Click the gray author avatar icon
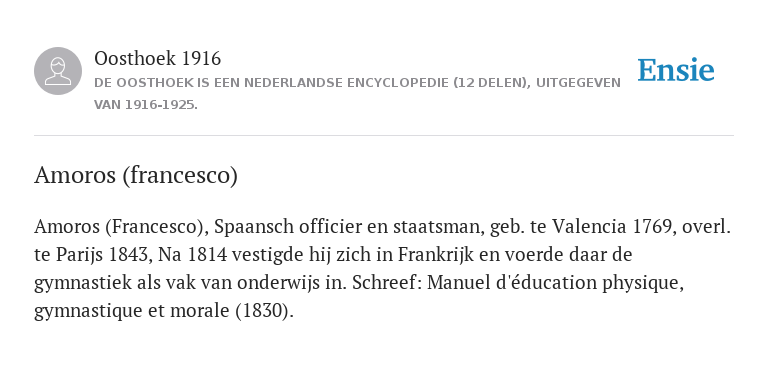Viewport: 768px width, 384px height. [58, 71]
